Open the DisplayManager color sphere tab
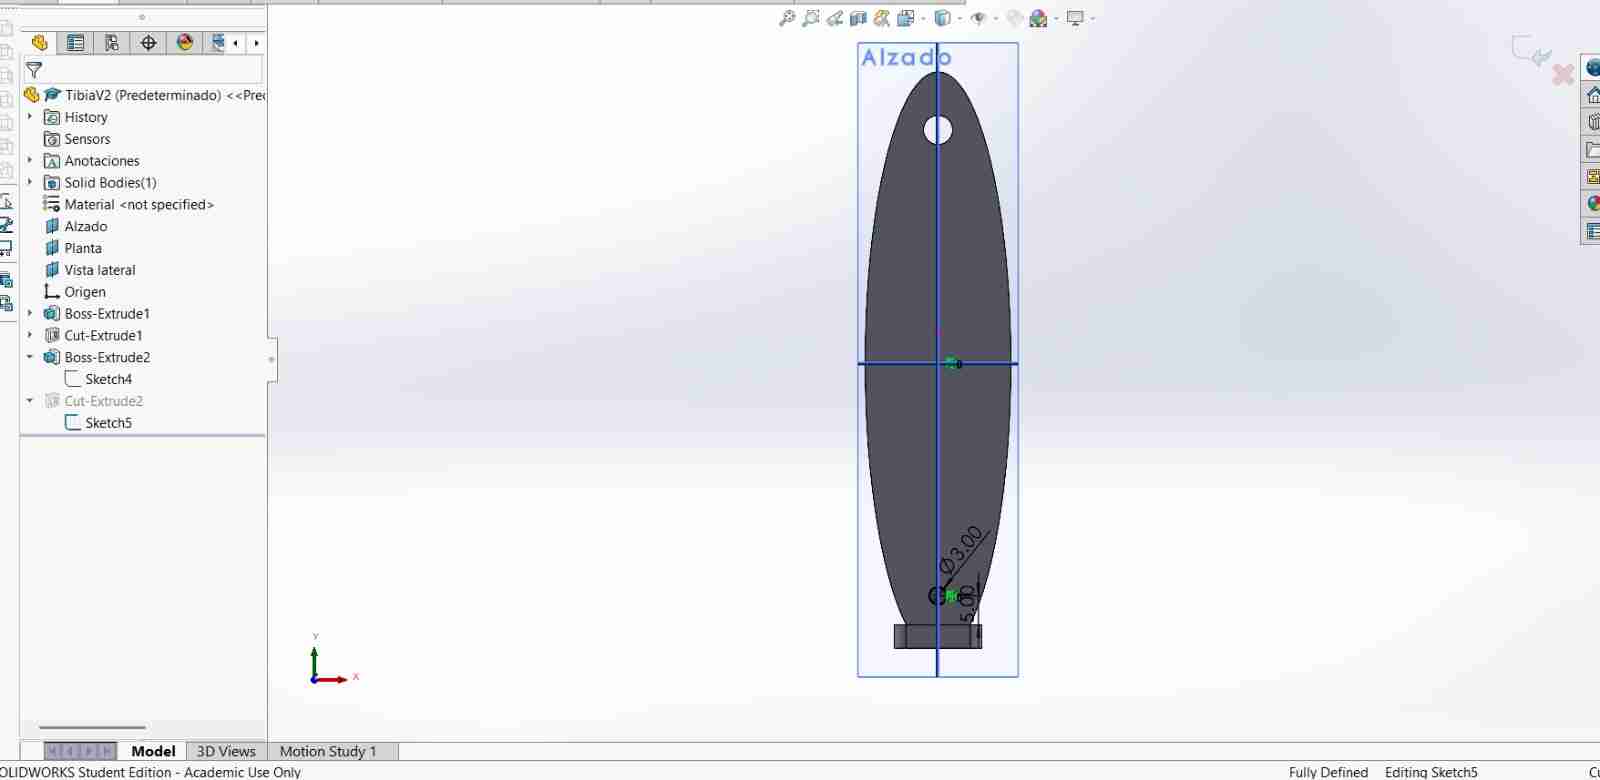Viewport: 1600px width, 780px height. pos(184,43)
